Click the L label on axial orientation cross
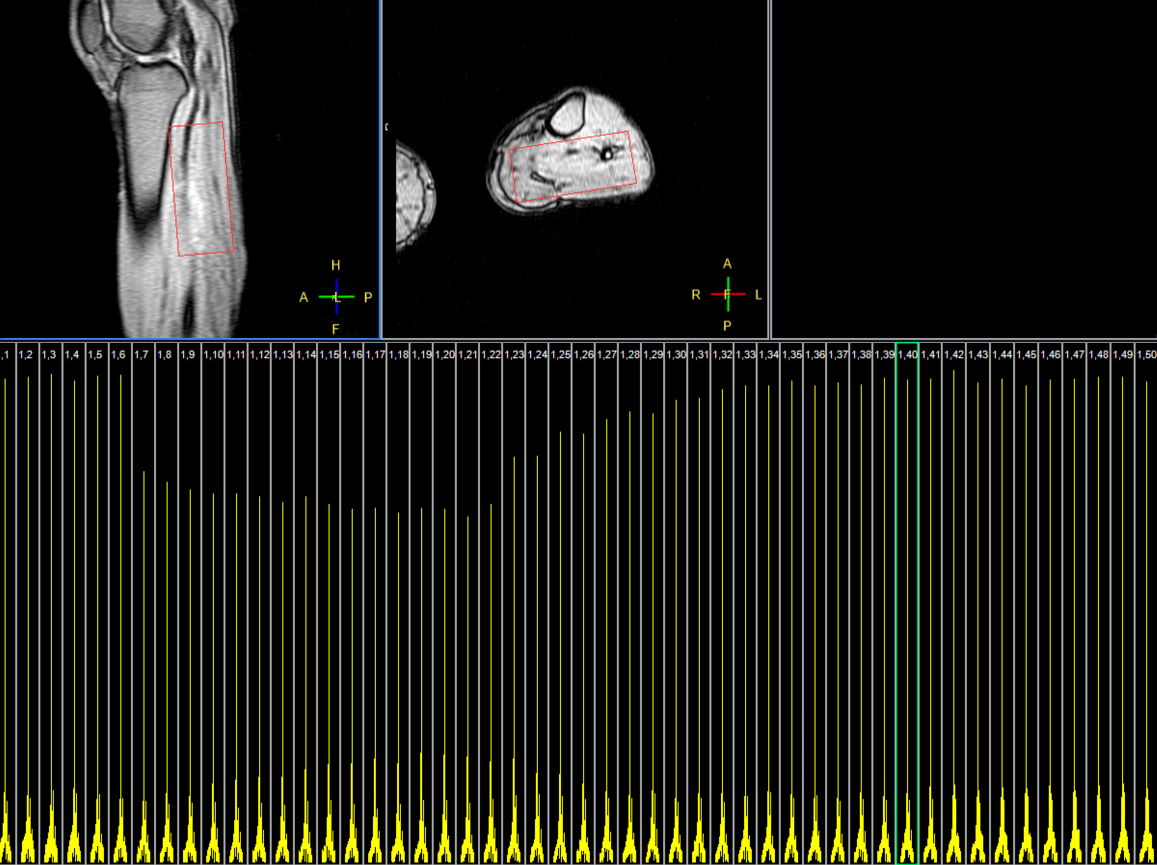Viewport: 1157px width, 865px height. click(x=757, y=294)
